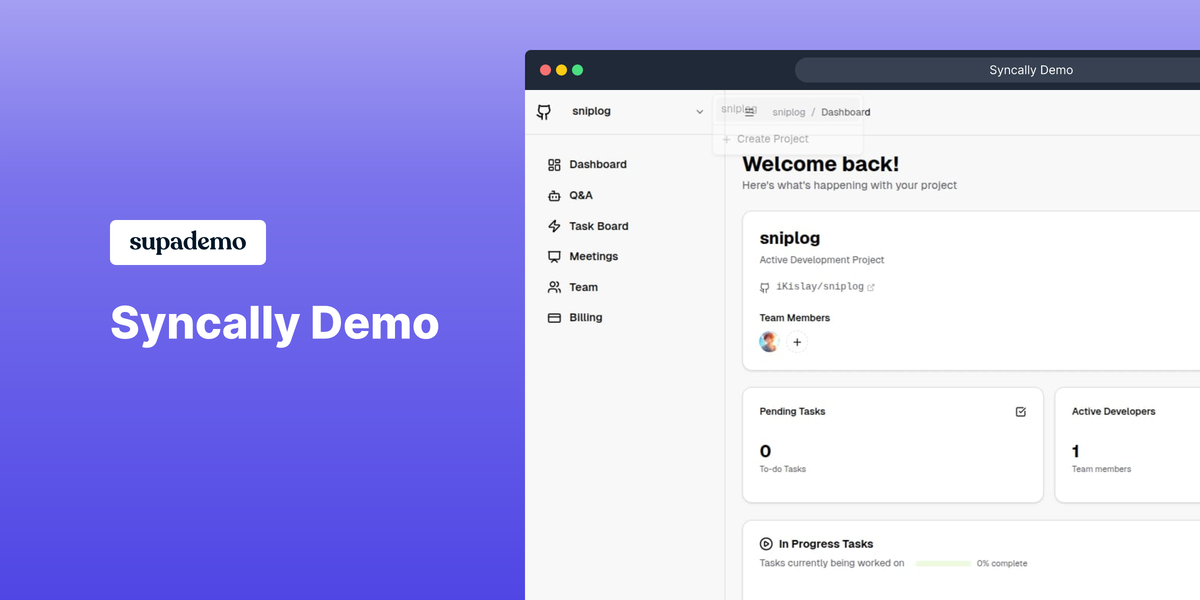This screenshot has height=600, width=1200.
Task: Click the Active Developers heading
Action: tap(1114, 412)
